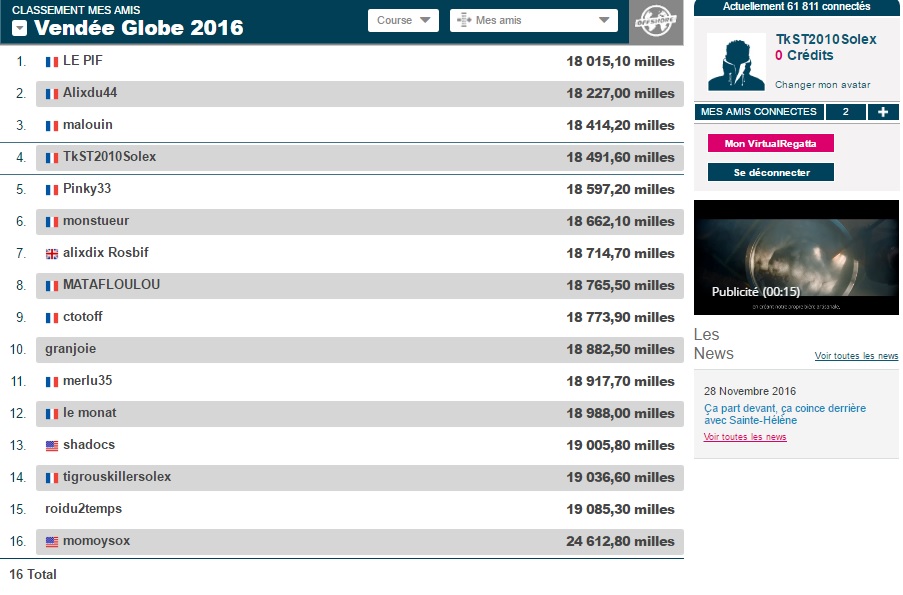This screenshot has width=903, height=595.
Task: Click the TkST2010Solex avatar picture
Action: click(x=736, y=62)
